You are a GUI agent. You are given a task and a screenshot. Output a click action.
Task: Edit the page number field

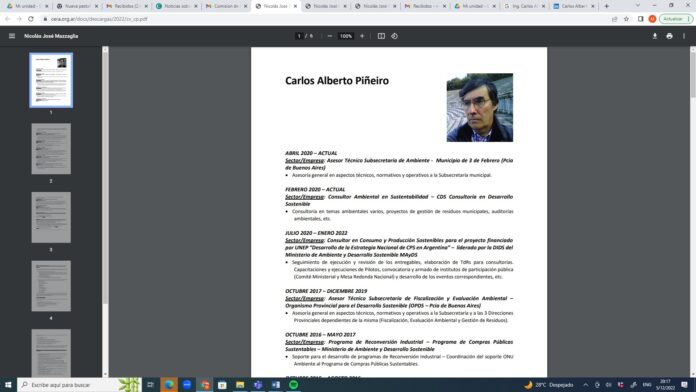click(300, 36)
